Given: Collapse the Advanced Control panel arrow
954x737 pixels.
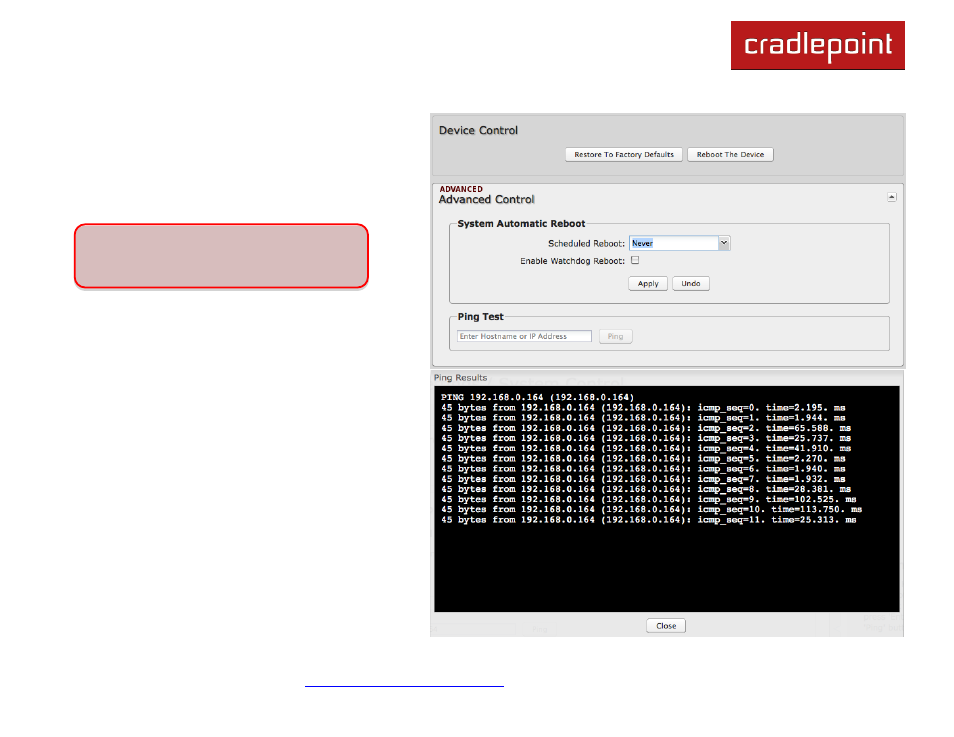Looking at the screenshot, I should [891, 197].
